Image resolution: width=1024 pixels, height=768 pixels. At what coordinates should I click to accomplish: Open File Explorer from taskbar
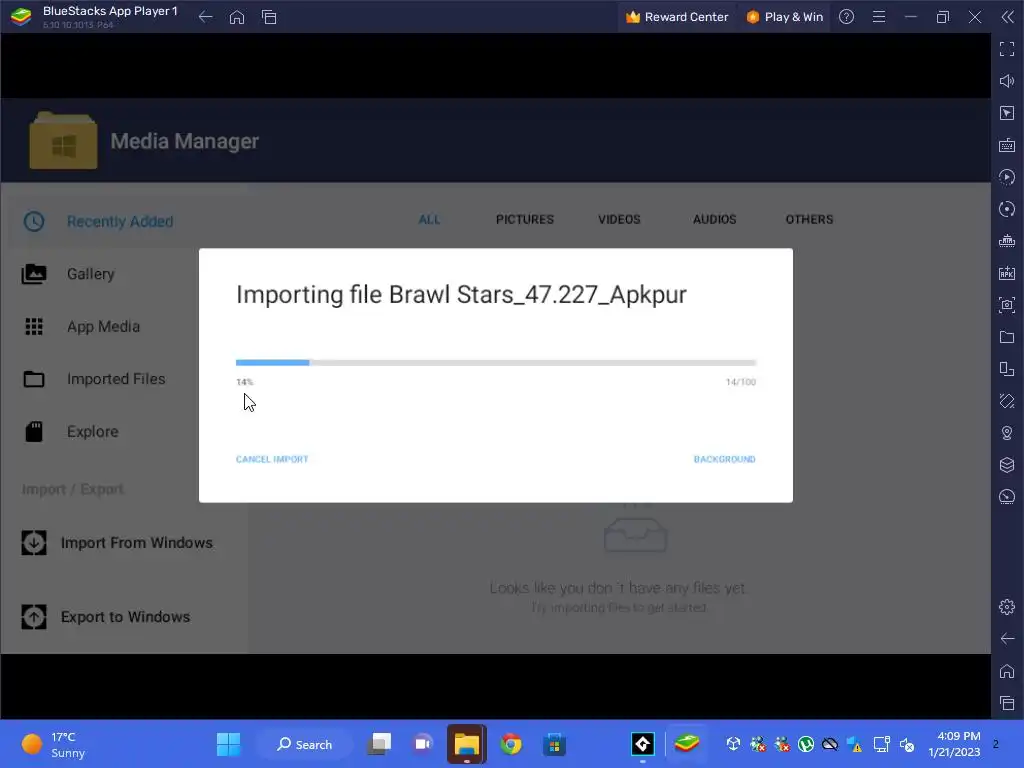click(466, 744)
